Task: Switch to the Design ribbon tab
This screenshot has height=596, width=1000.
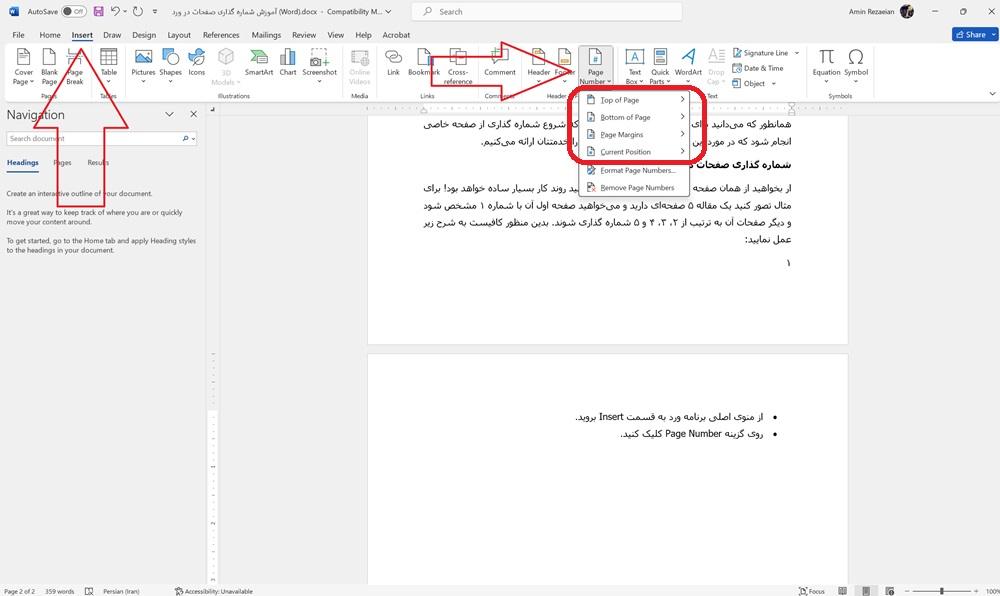Action: point(143,34)
